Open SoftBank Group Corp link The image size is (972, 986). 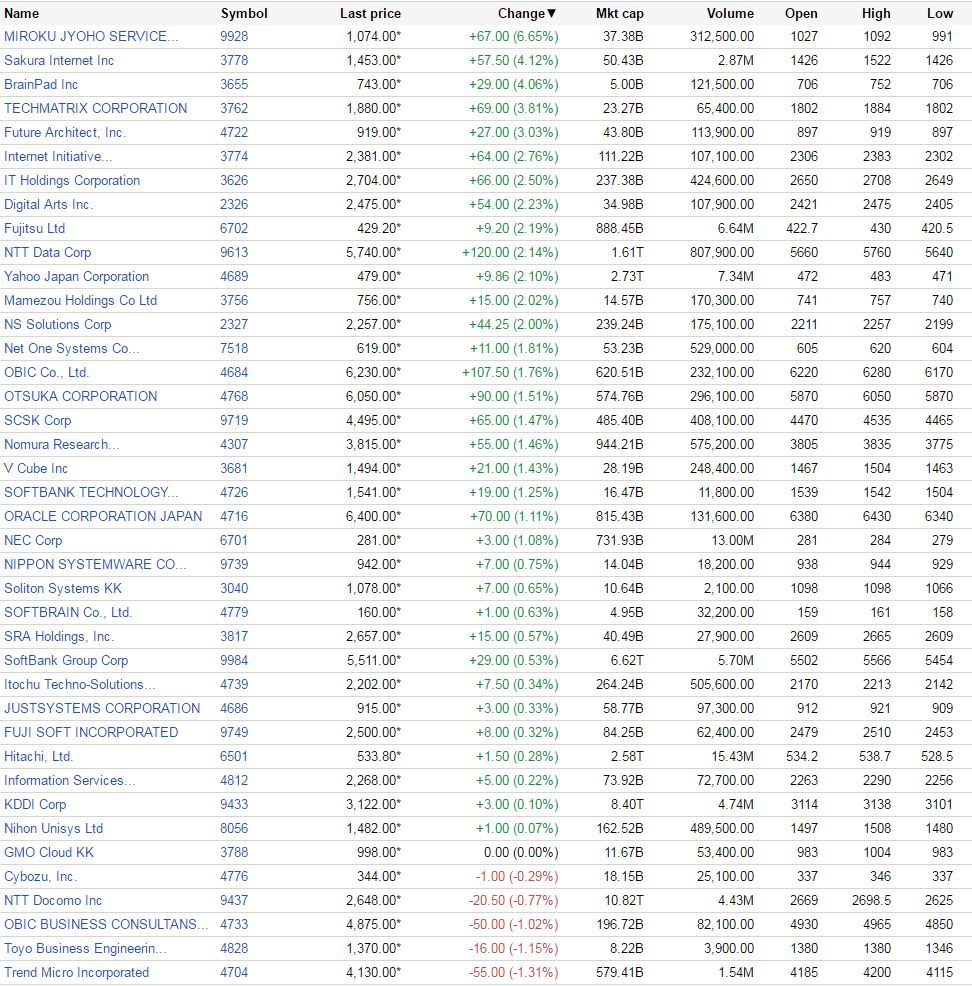coord(66,660)
